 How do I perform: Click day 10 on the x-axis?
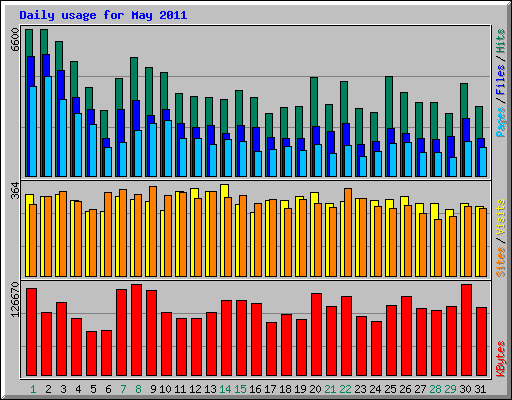point(166,389)
